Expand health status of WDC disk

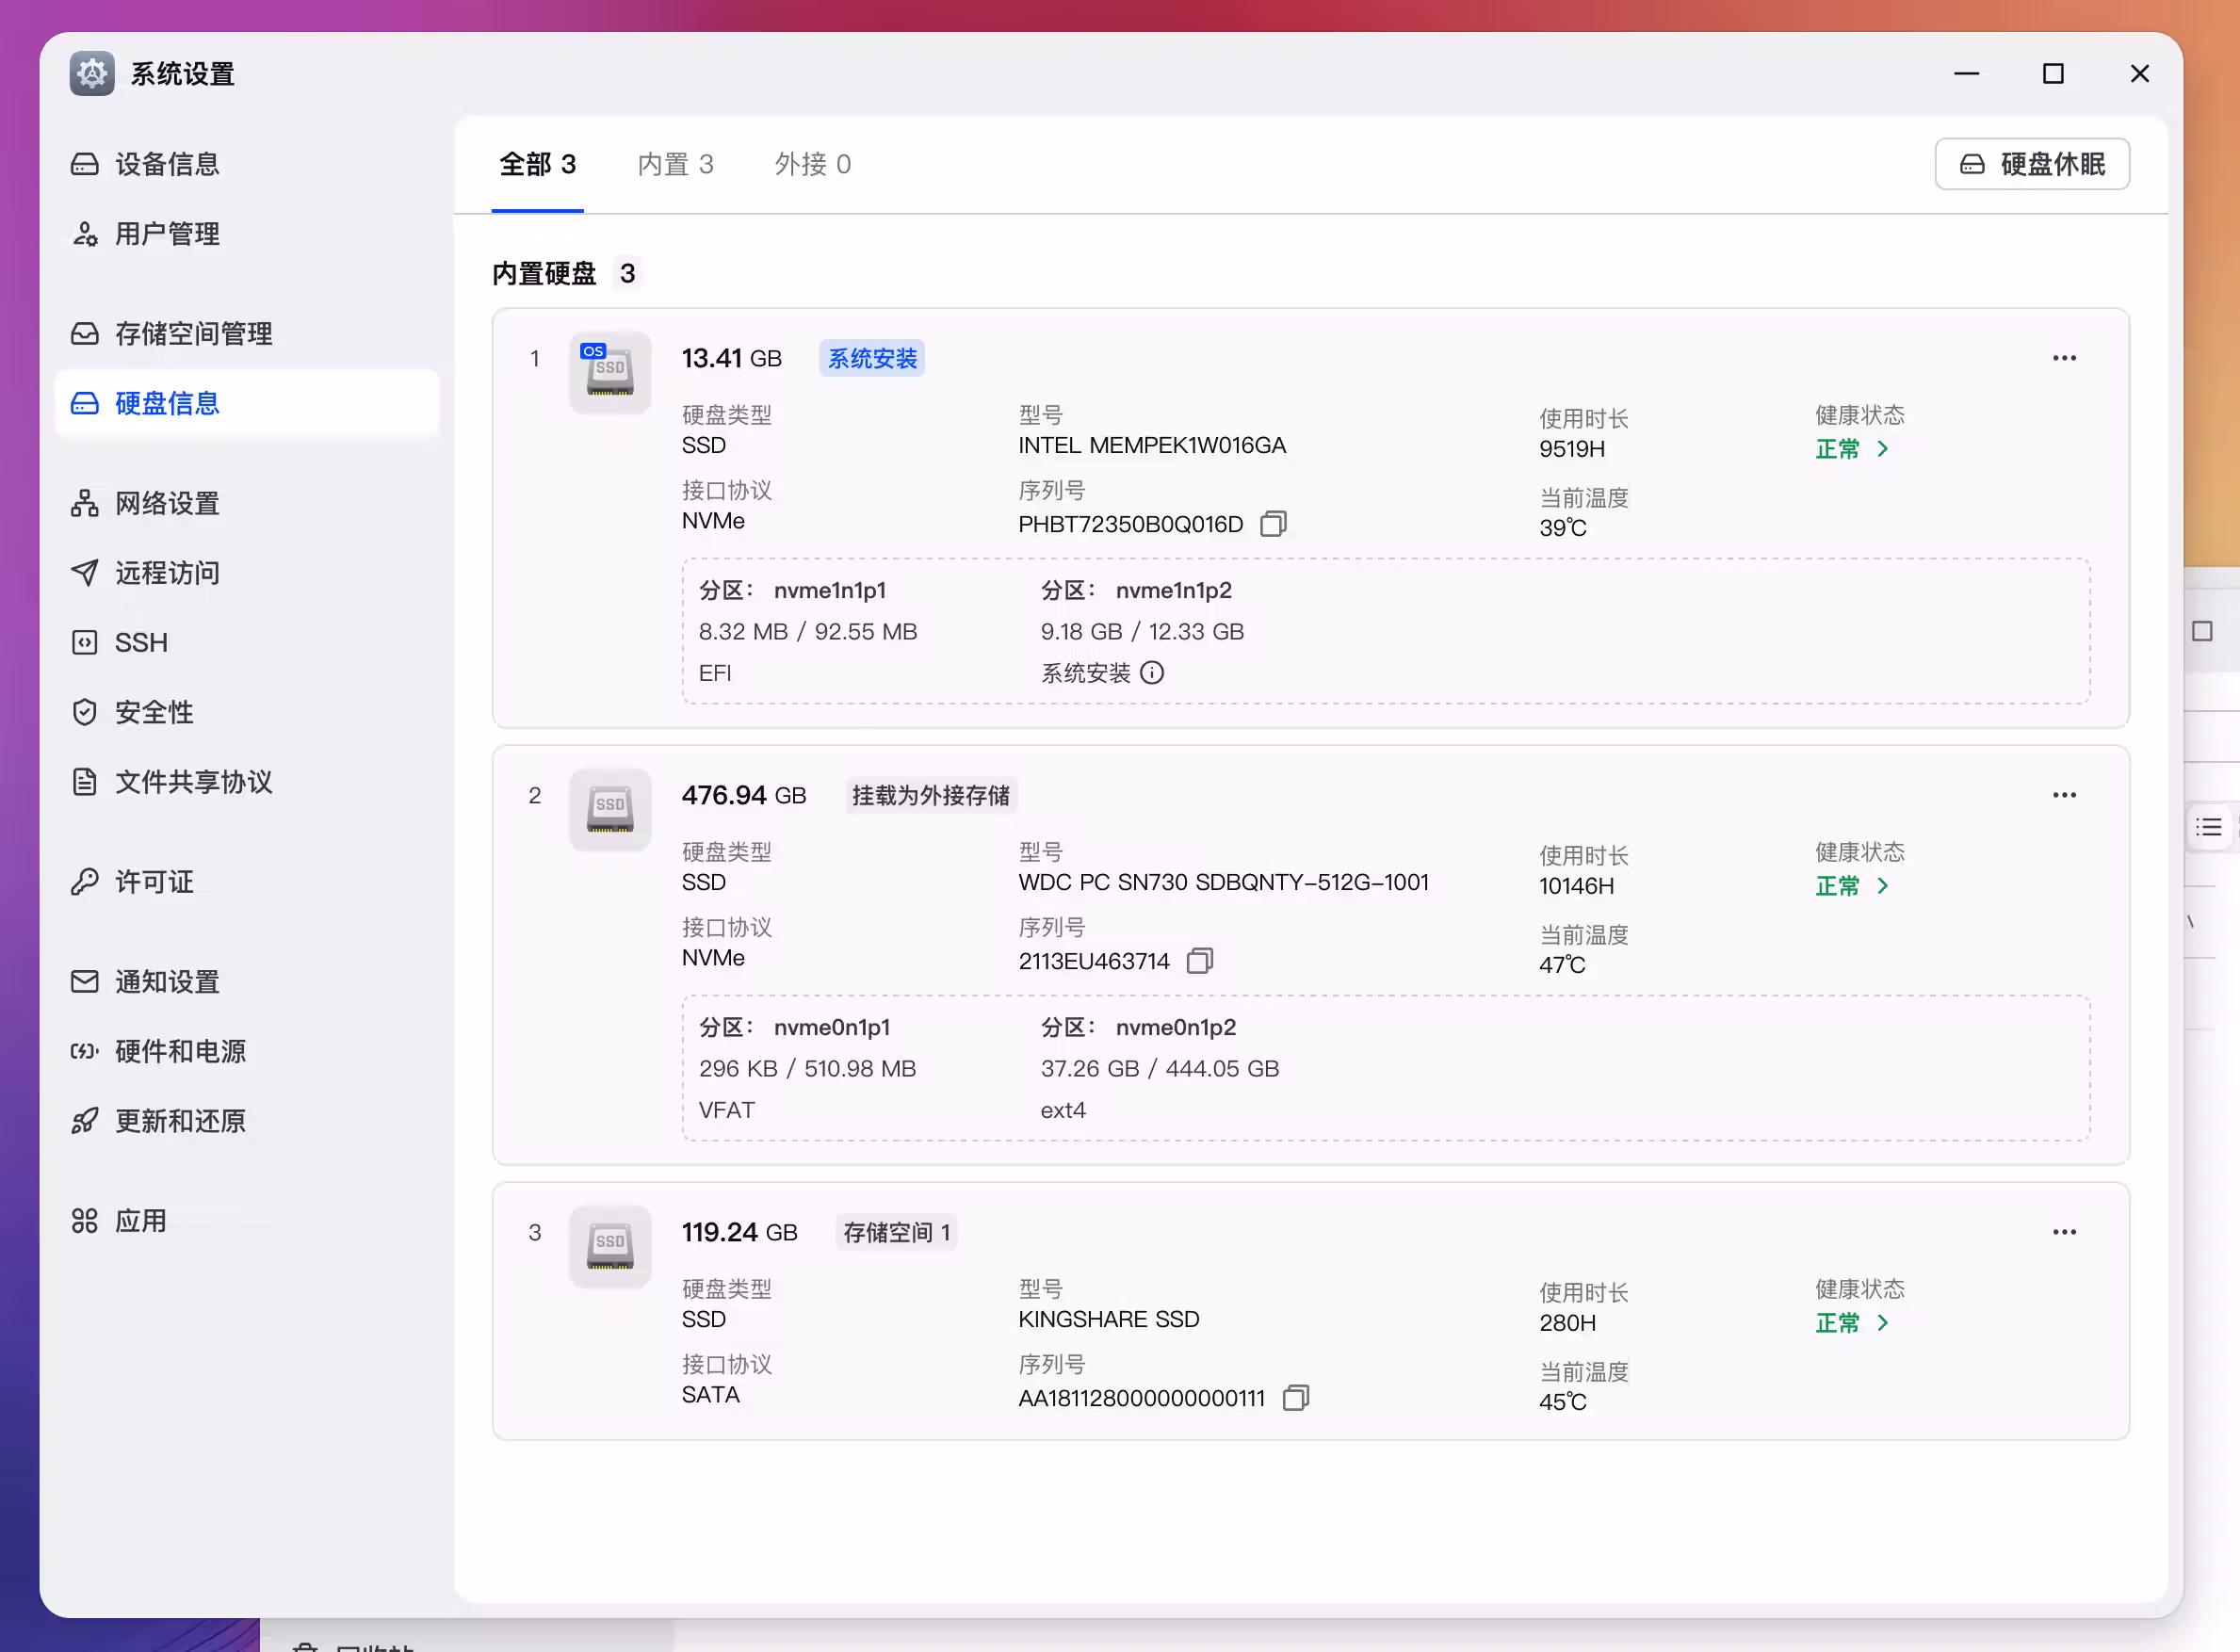click(x=1852, y=886)
